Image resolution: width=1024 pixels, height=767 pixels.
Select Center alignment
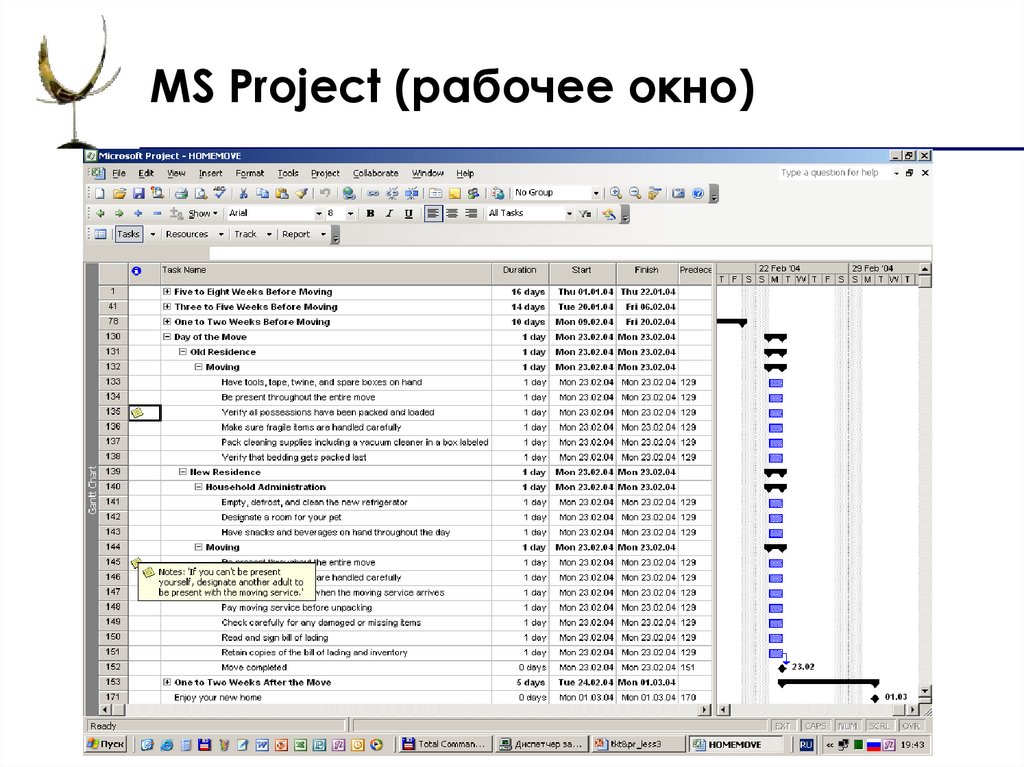(x=452, y=214)
